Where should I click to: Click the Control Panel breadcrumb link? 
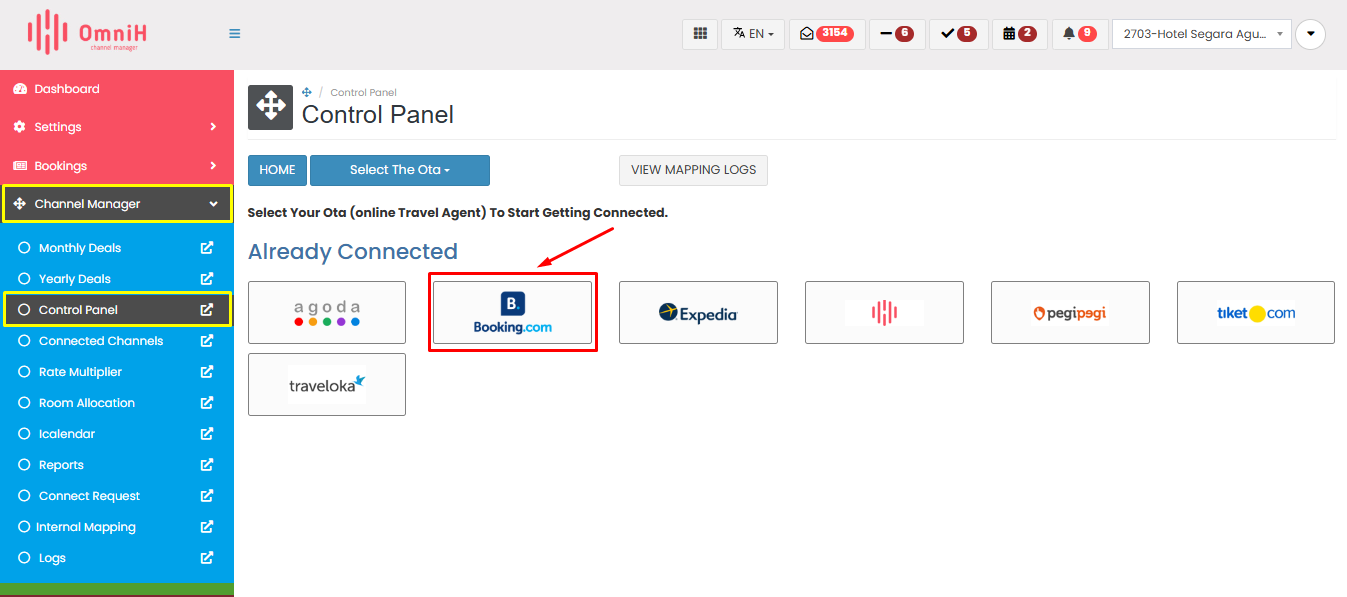364,92
